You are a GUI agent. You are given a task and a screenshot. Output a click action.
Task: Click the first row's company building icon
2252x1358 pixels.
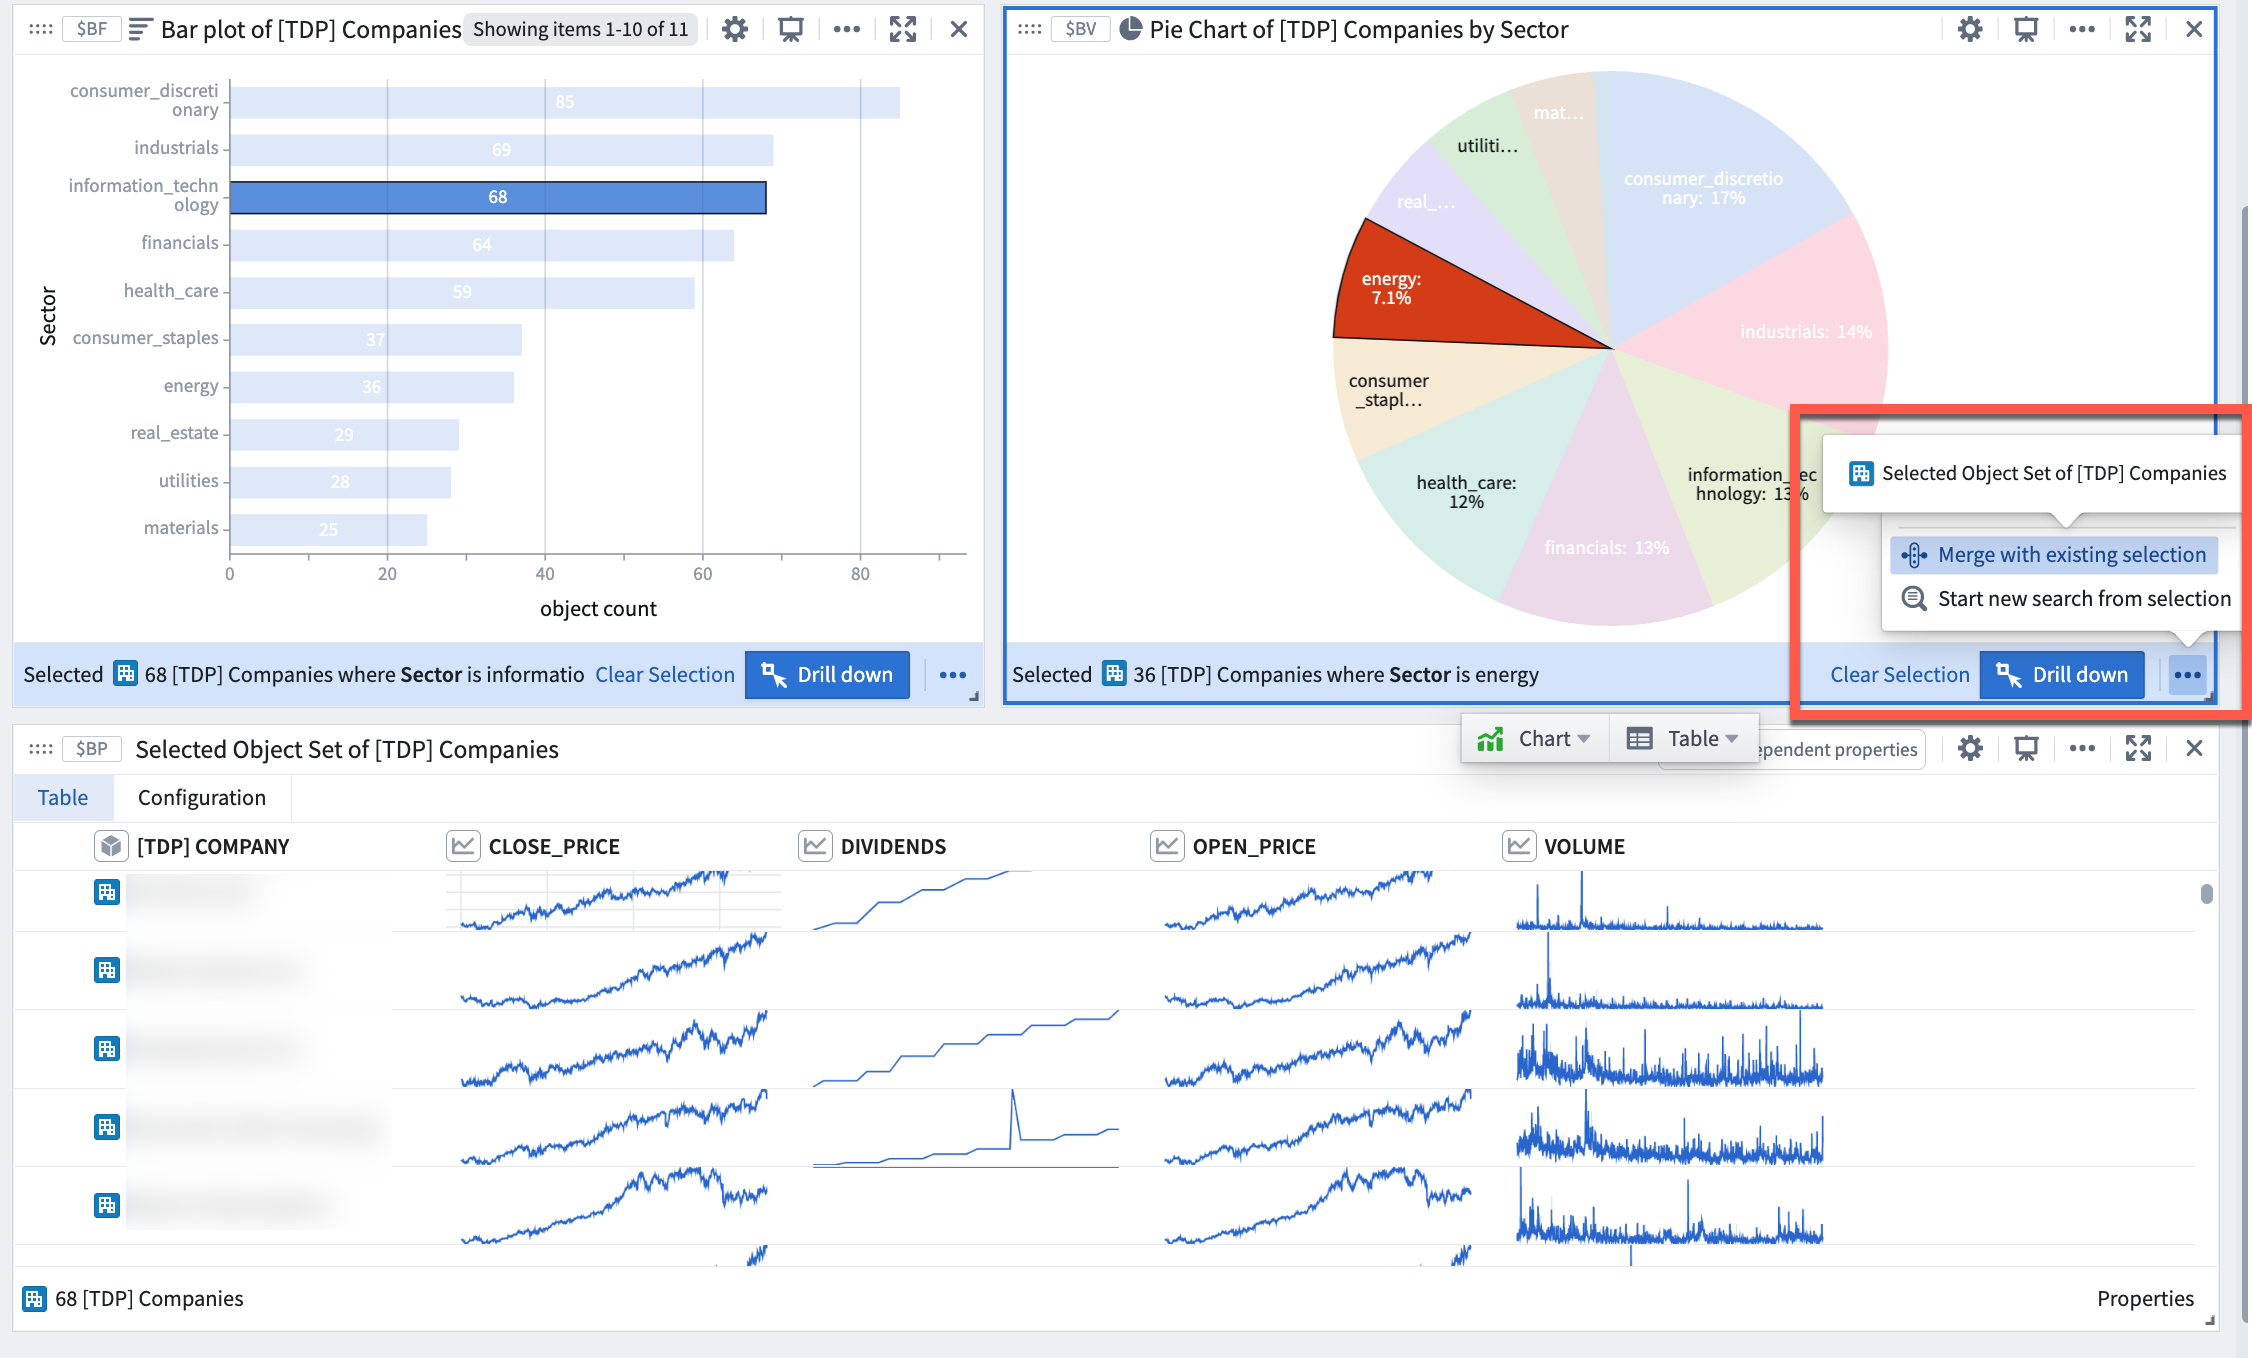click(x=107, y=892)
